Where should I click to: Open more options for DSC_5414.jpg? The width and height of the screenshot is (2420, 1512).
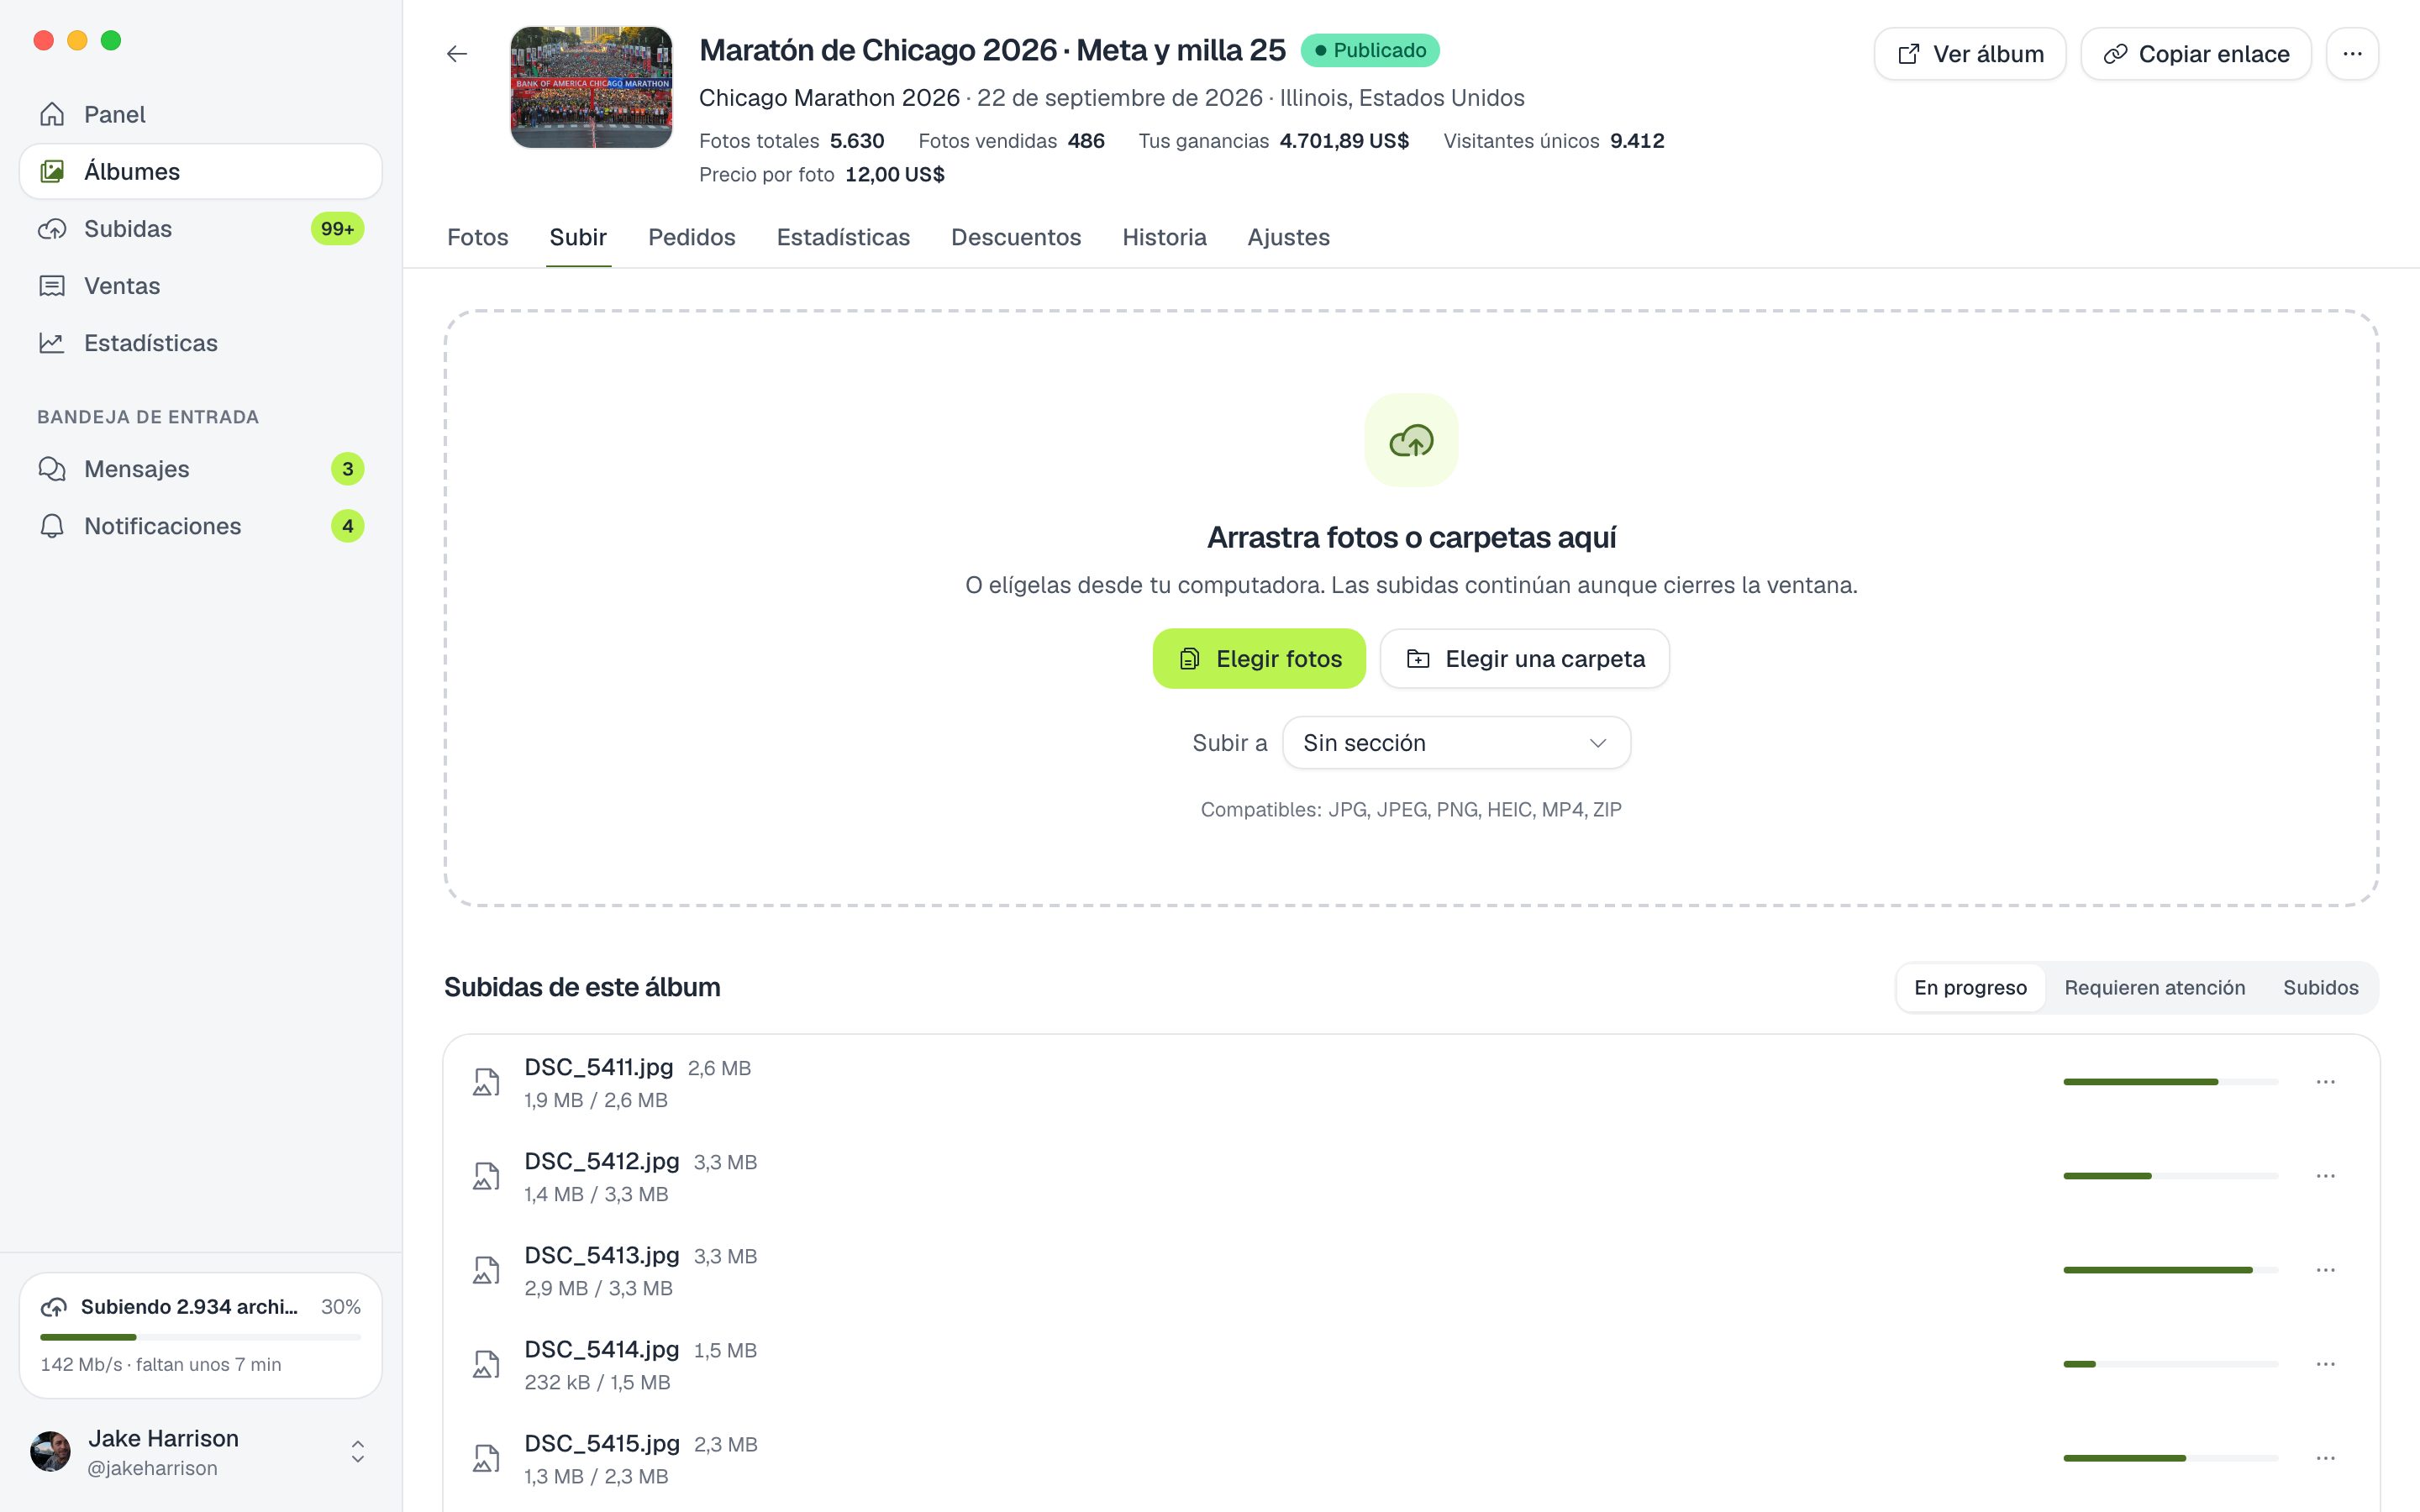[x=2326, y=1364]
